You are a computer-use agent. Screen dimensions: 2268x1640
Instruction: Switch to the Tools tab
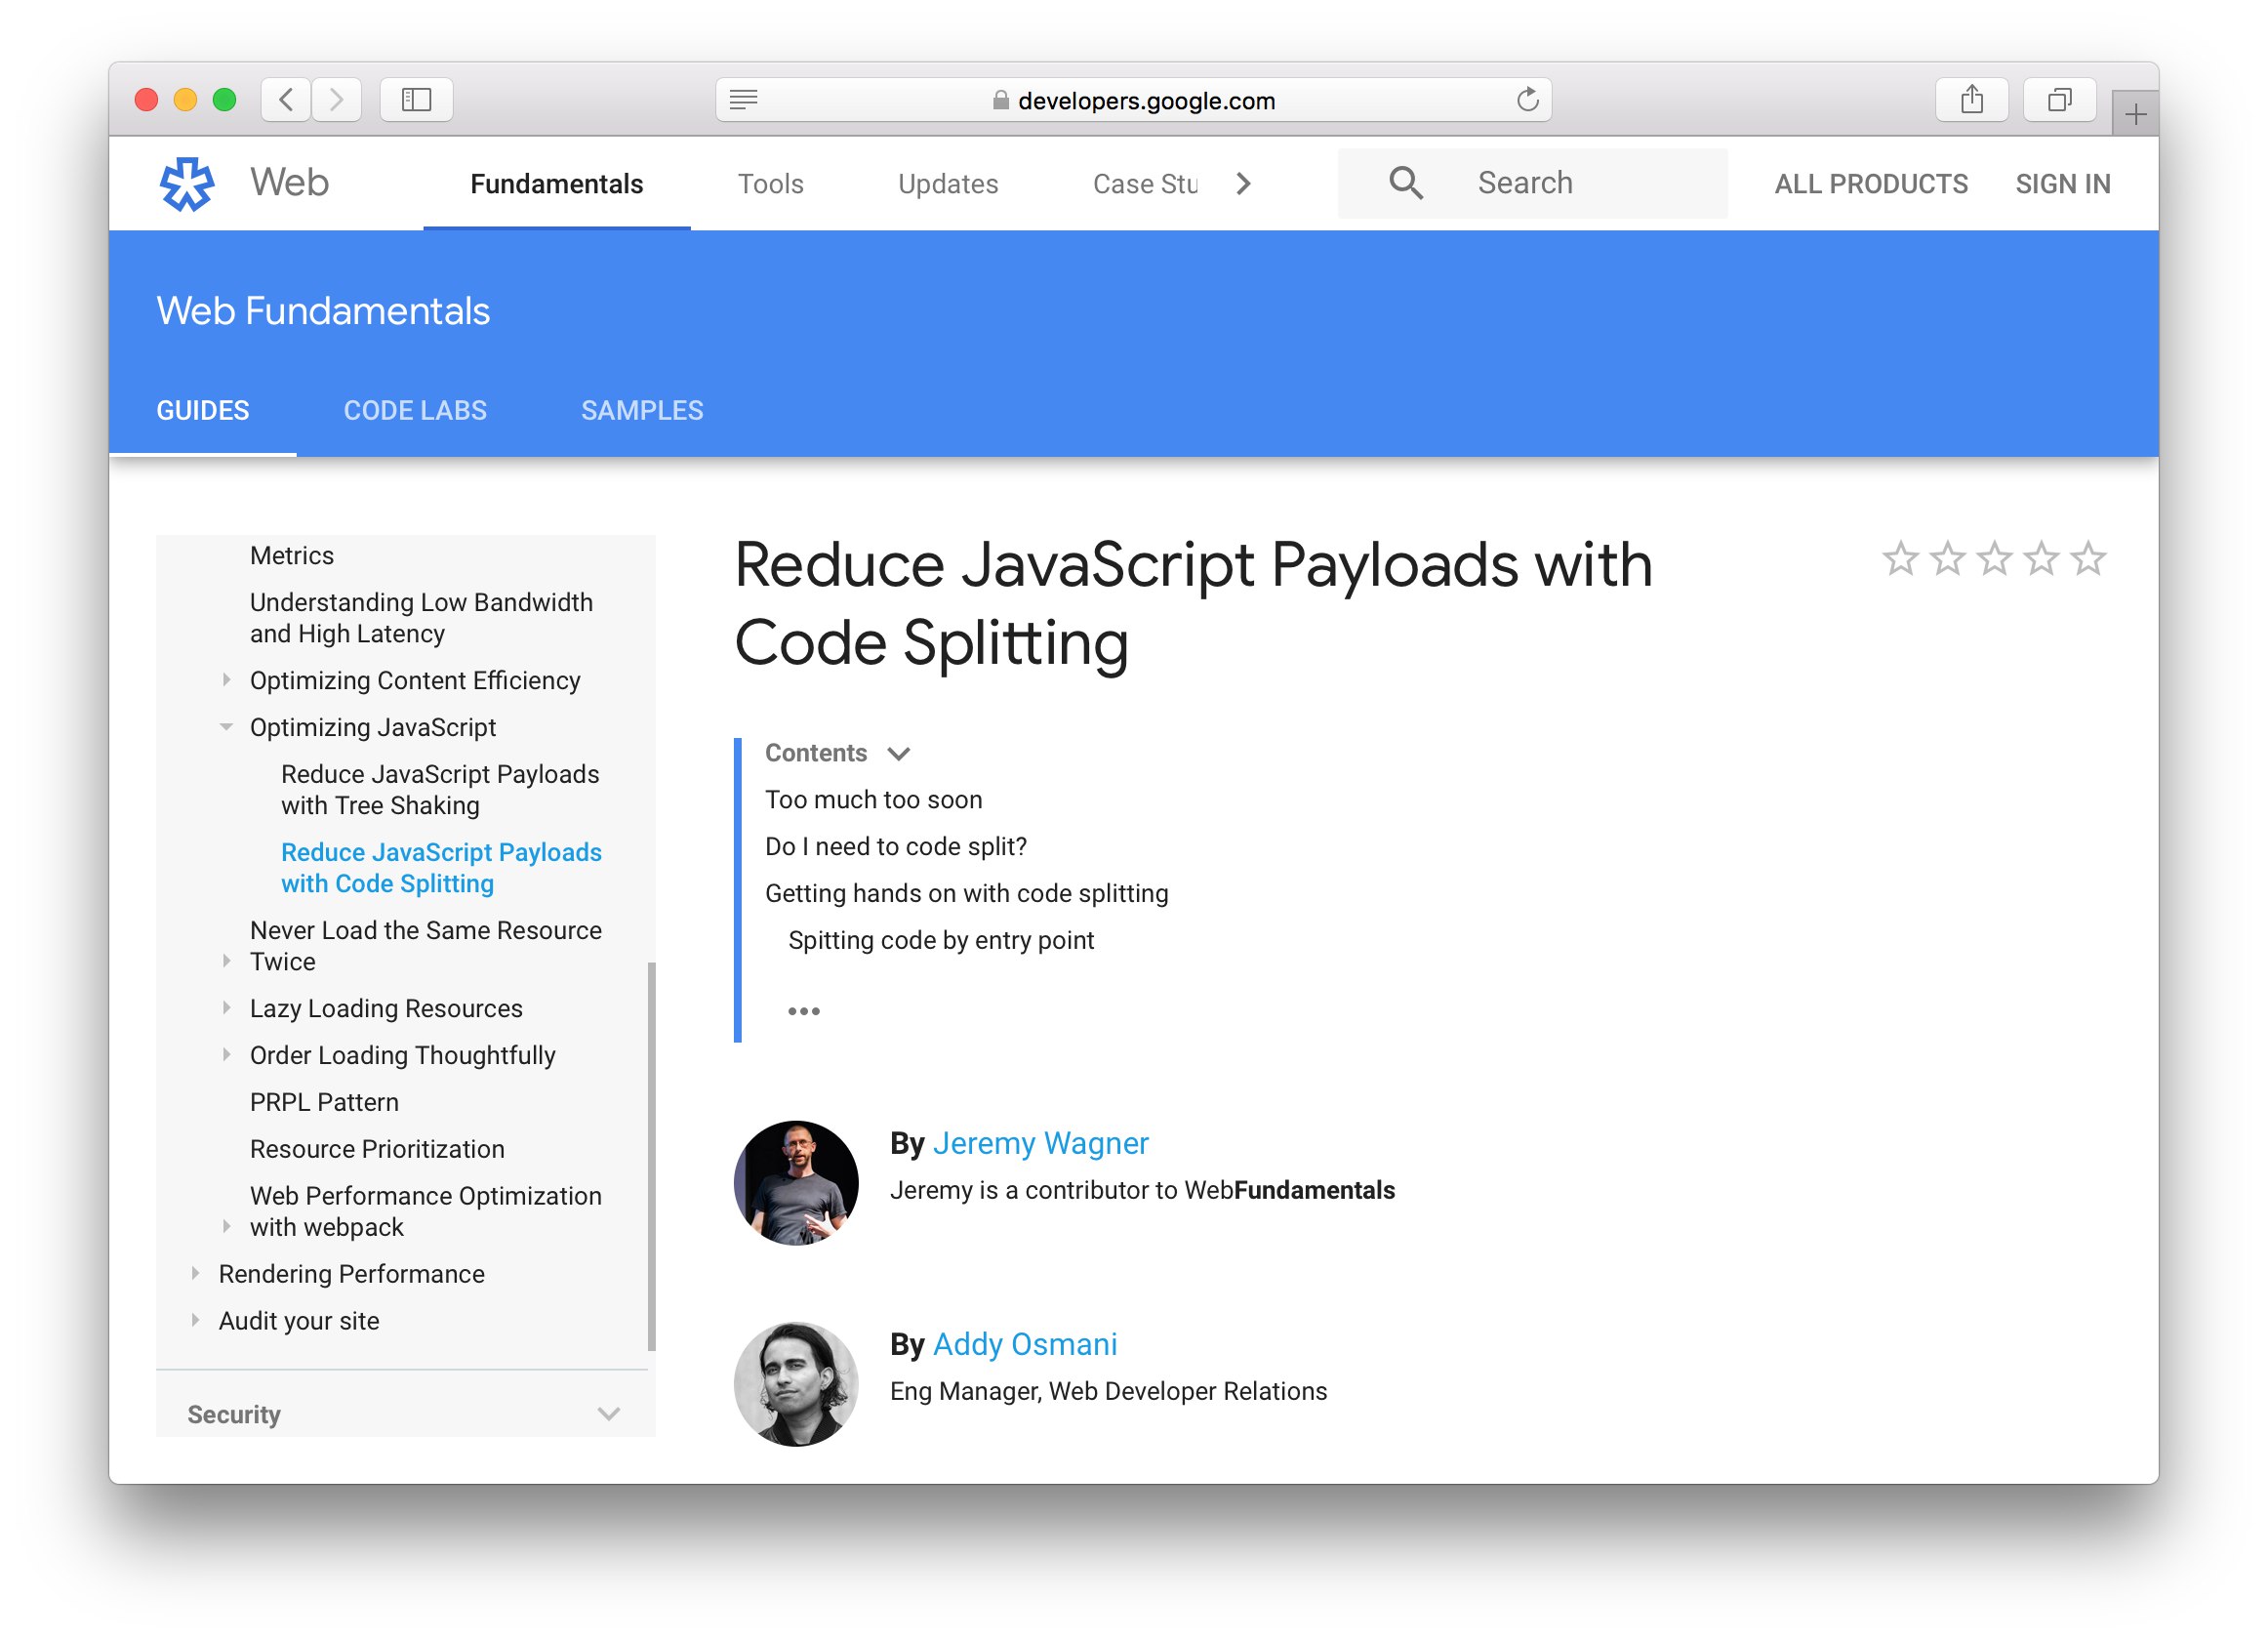[x=770, y=184]
